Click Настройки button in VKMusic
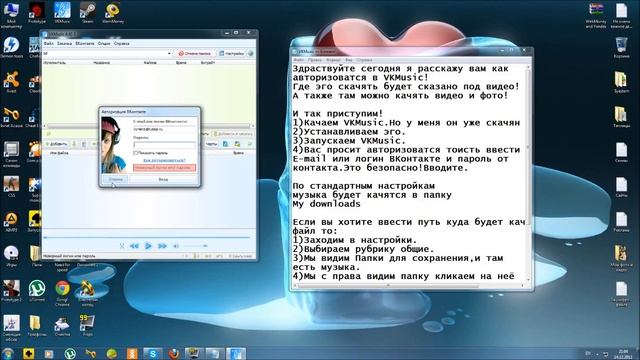 231,53
